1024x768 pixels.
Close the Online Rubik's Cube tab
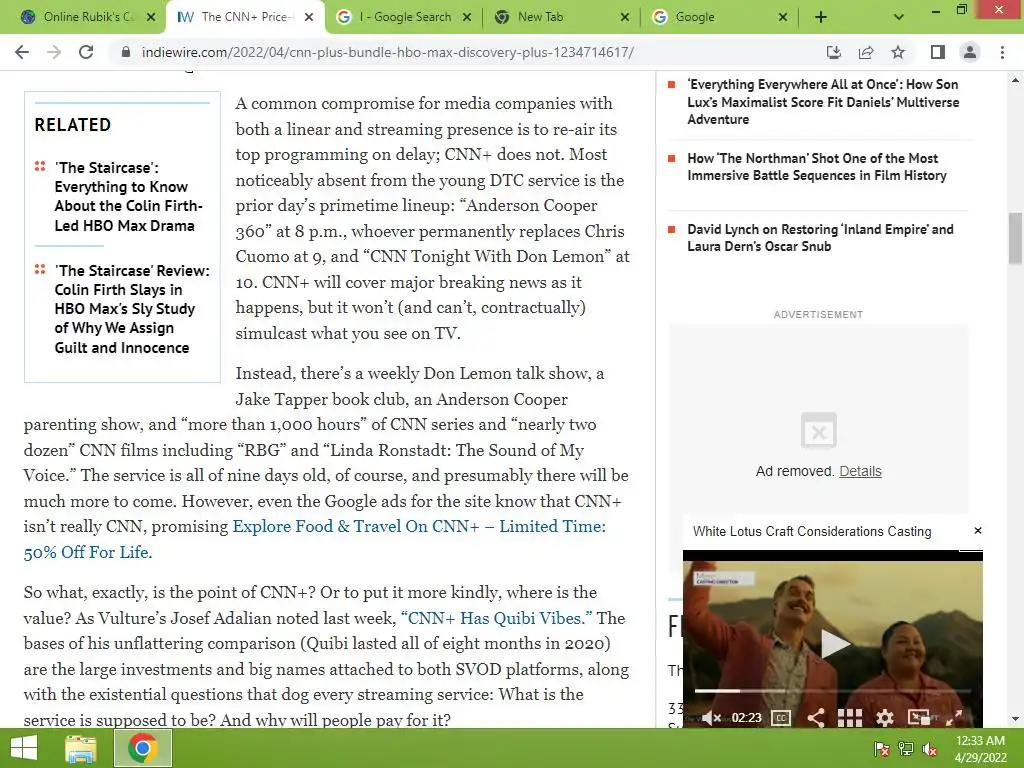click(x=151, y=17)
